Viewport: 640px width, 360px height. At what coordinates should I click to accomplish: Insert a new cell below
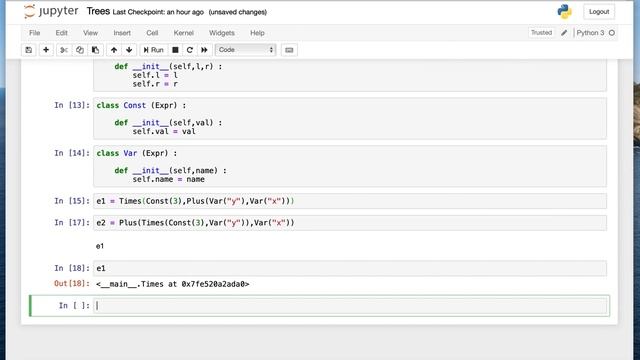[46, 50]
